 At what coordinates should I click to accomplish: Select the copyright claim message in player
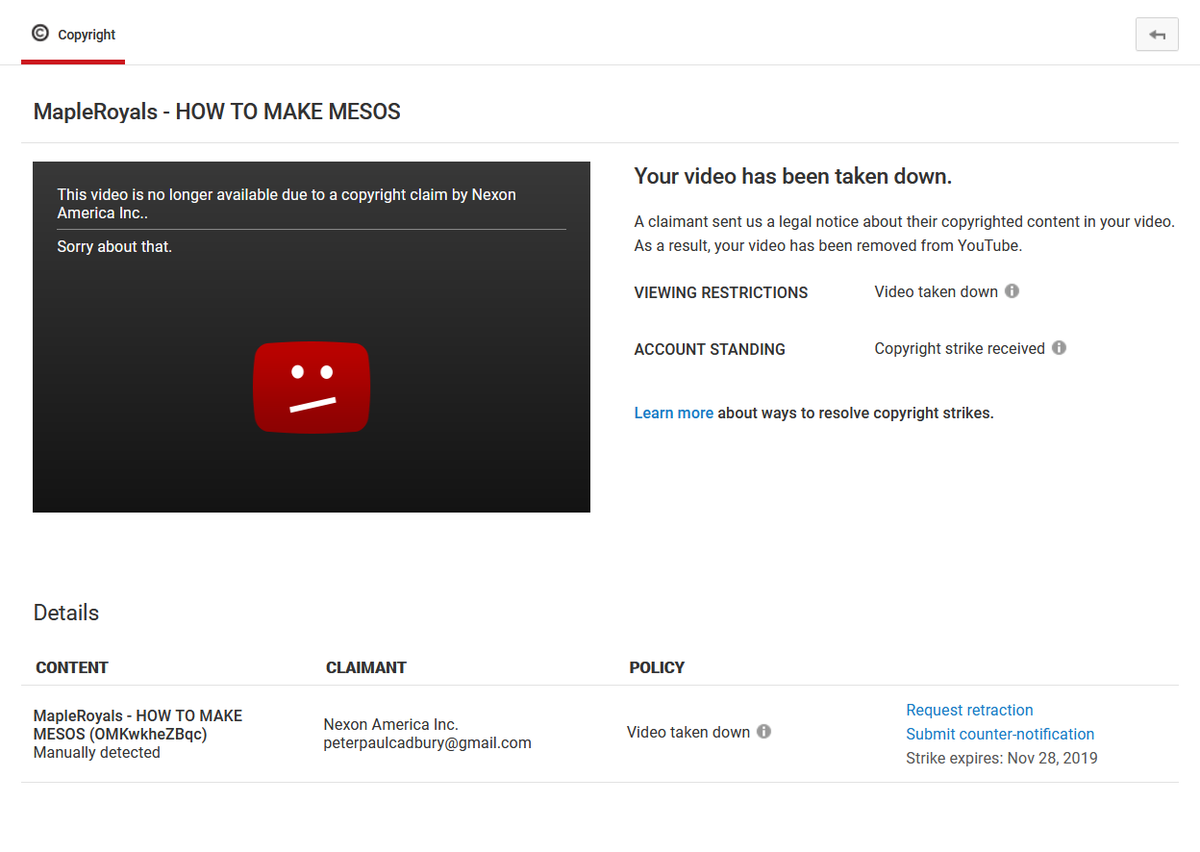pos(287,204)
